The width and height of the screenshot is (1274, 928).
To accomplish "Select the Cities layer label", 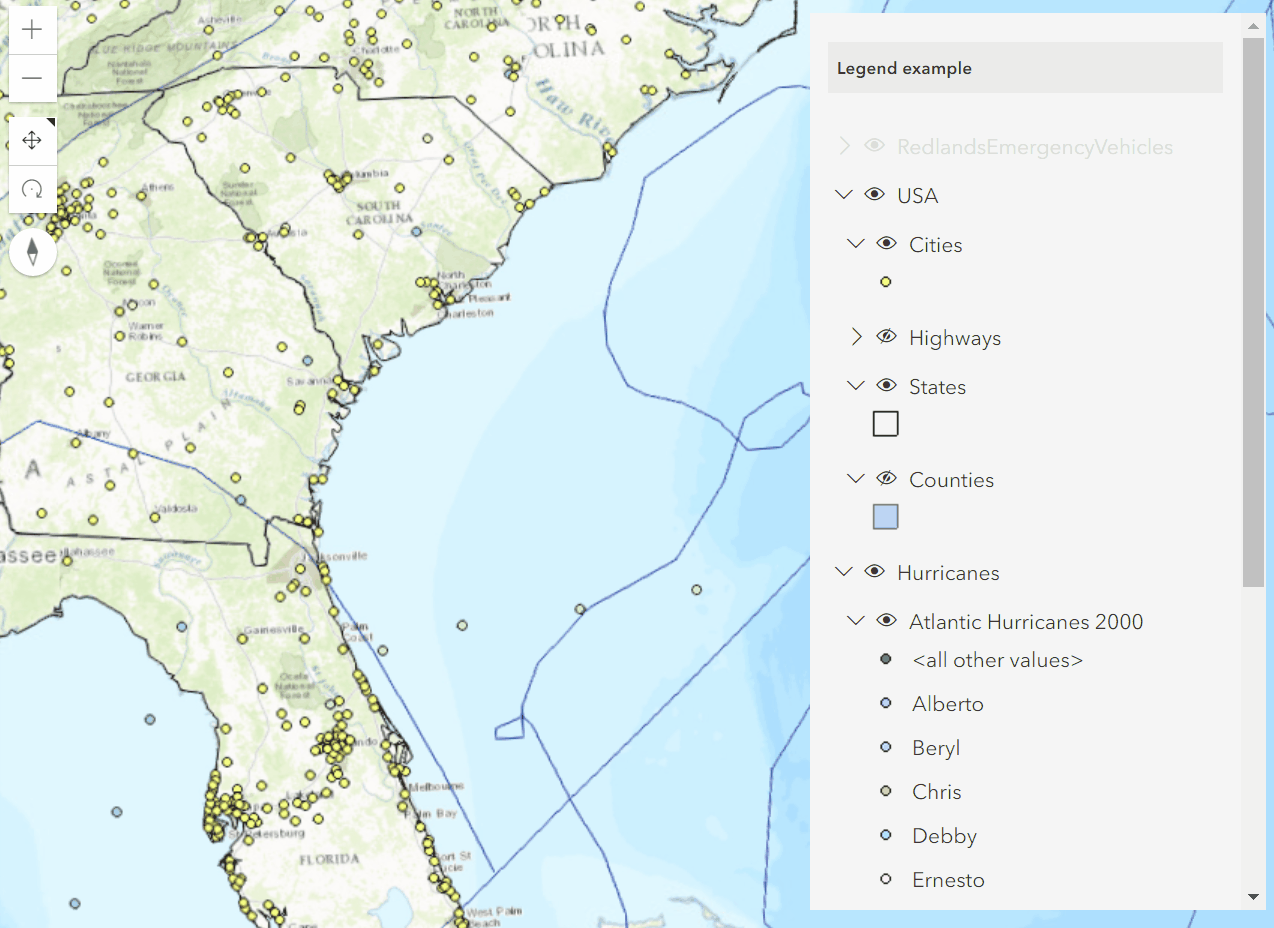I will click(x=936, y=245).
